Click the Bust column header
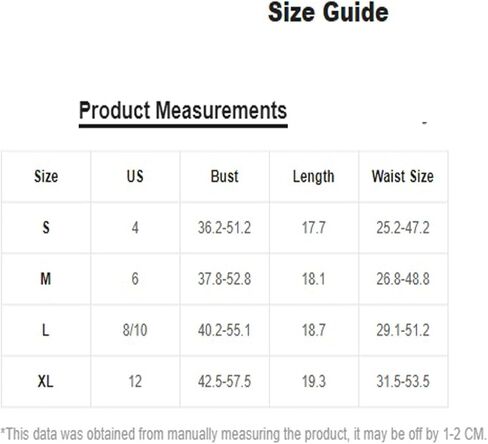488x444 pixels. tap(224, 176)
